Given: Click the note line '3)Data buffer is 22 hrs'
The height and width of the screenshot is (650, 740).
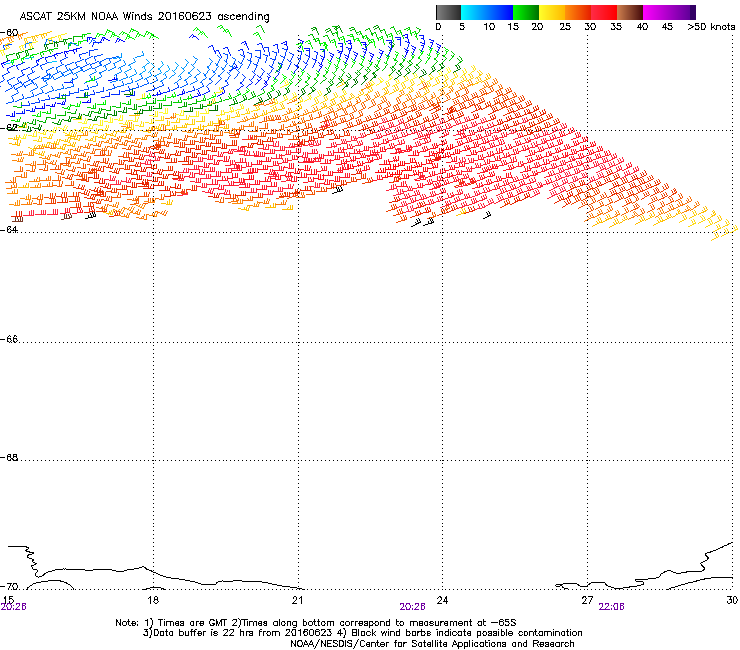Looking at the screenshot, I should 362,633.
